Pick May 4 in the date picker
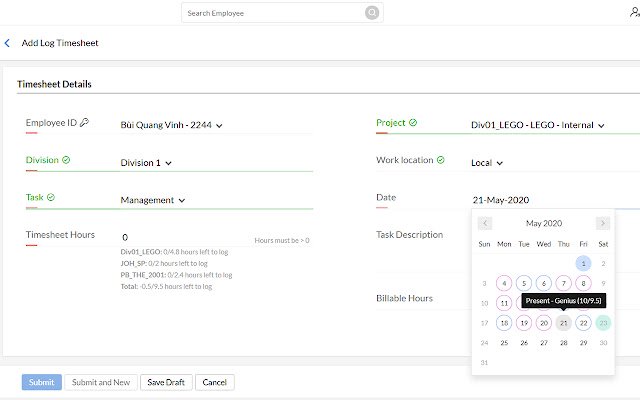The image size is (640, 400). [504, 283]
